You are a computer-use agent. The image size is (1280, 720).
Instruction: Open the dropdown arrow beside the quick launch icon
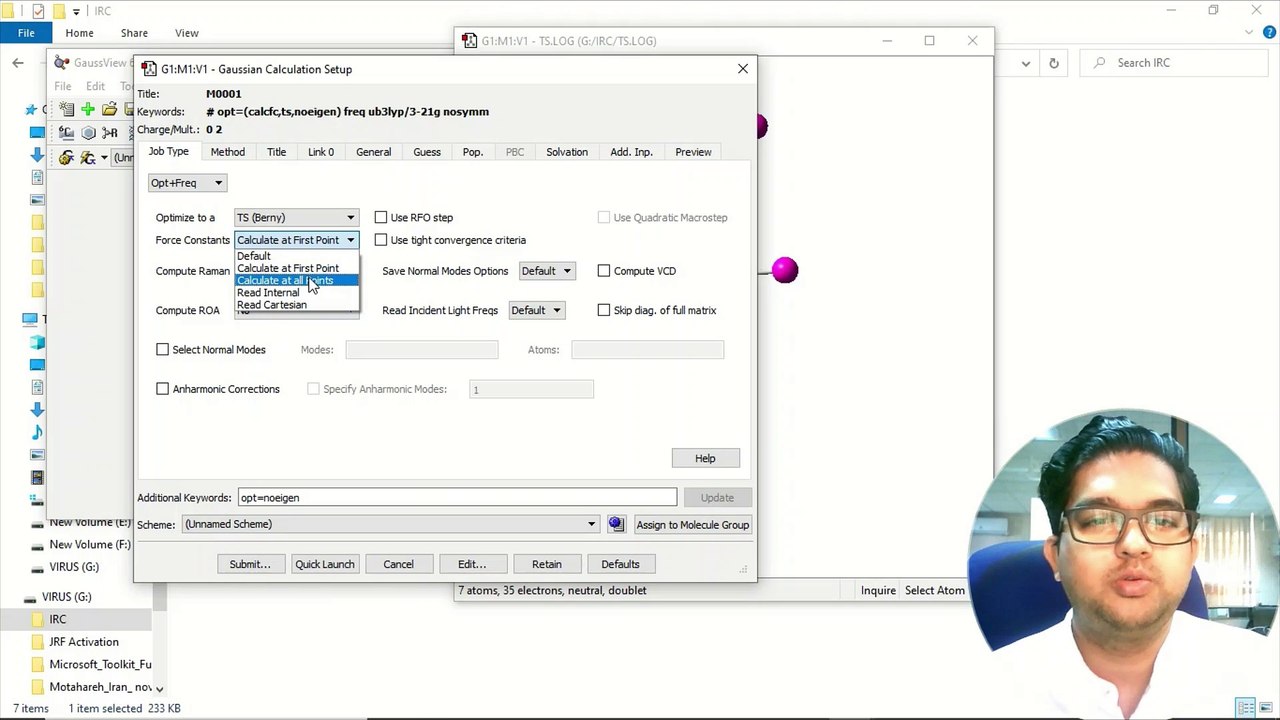tap(103, 157)
